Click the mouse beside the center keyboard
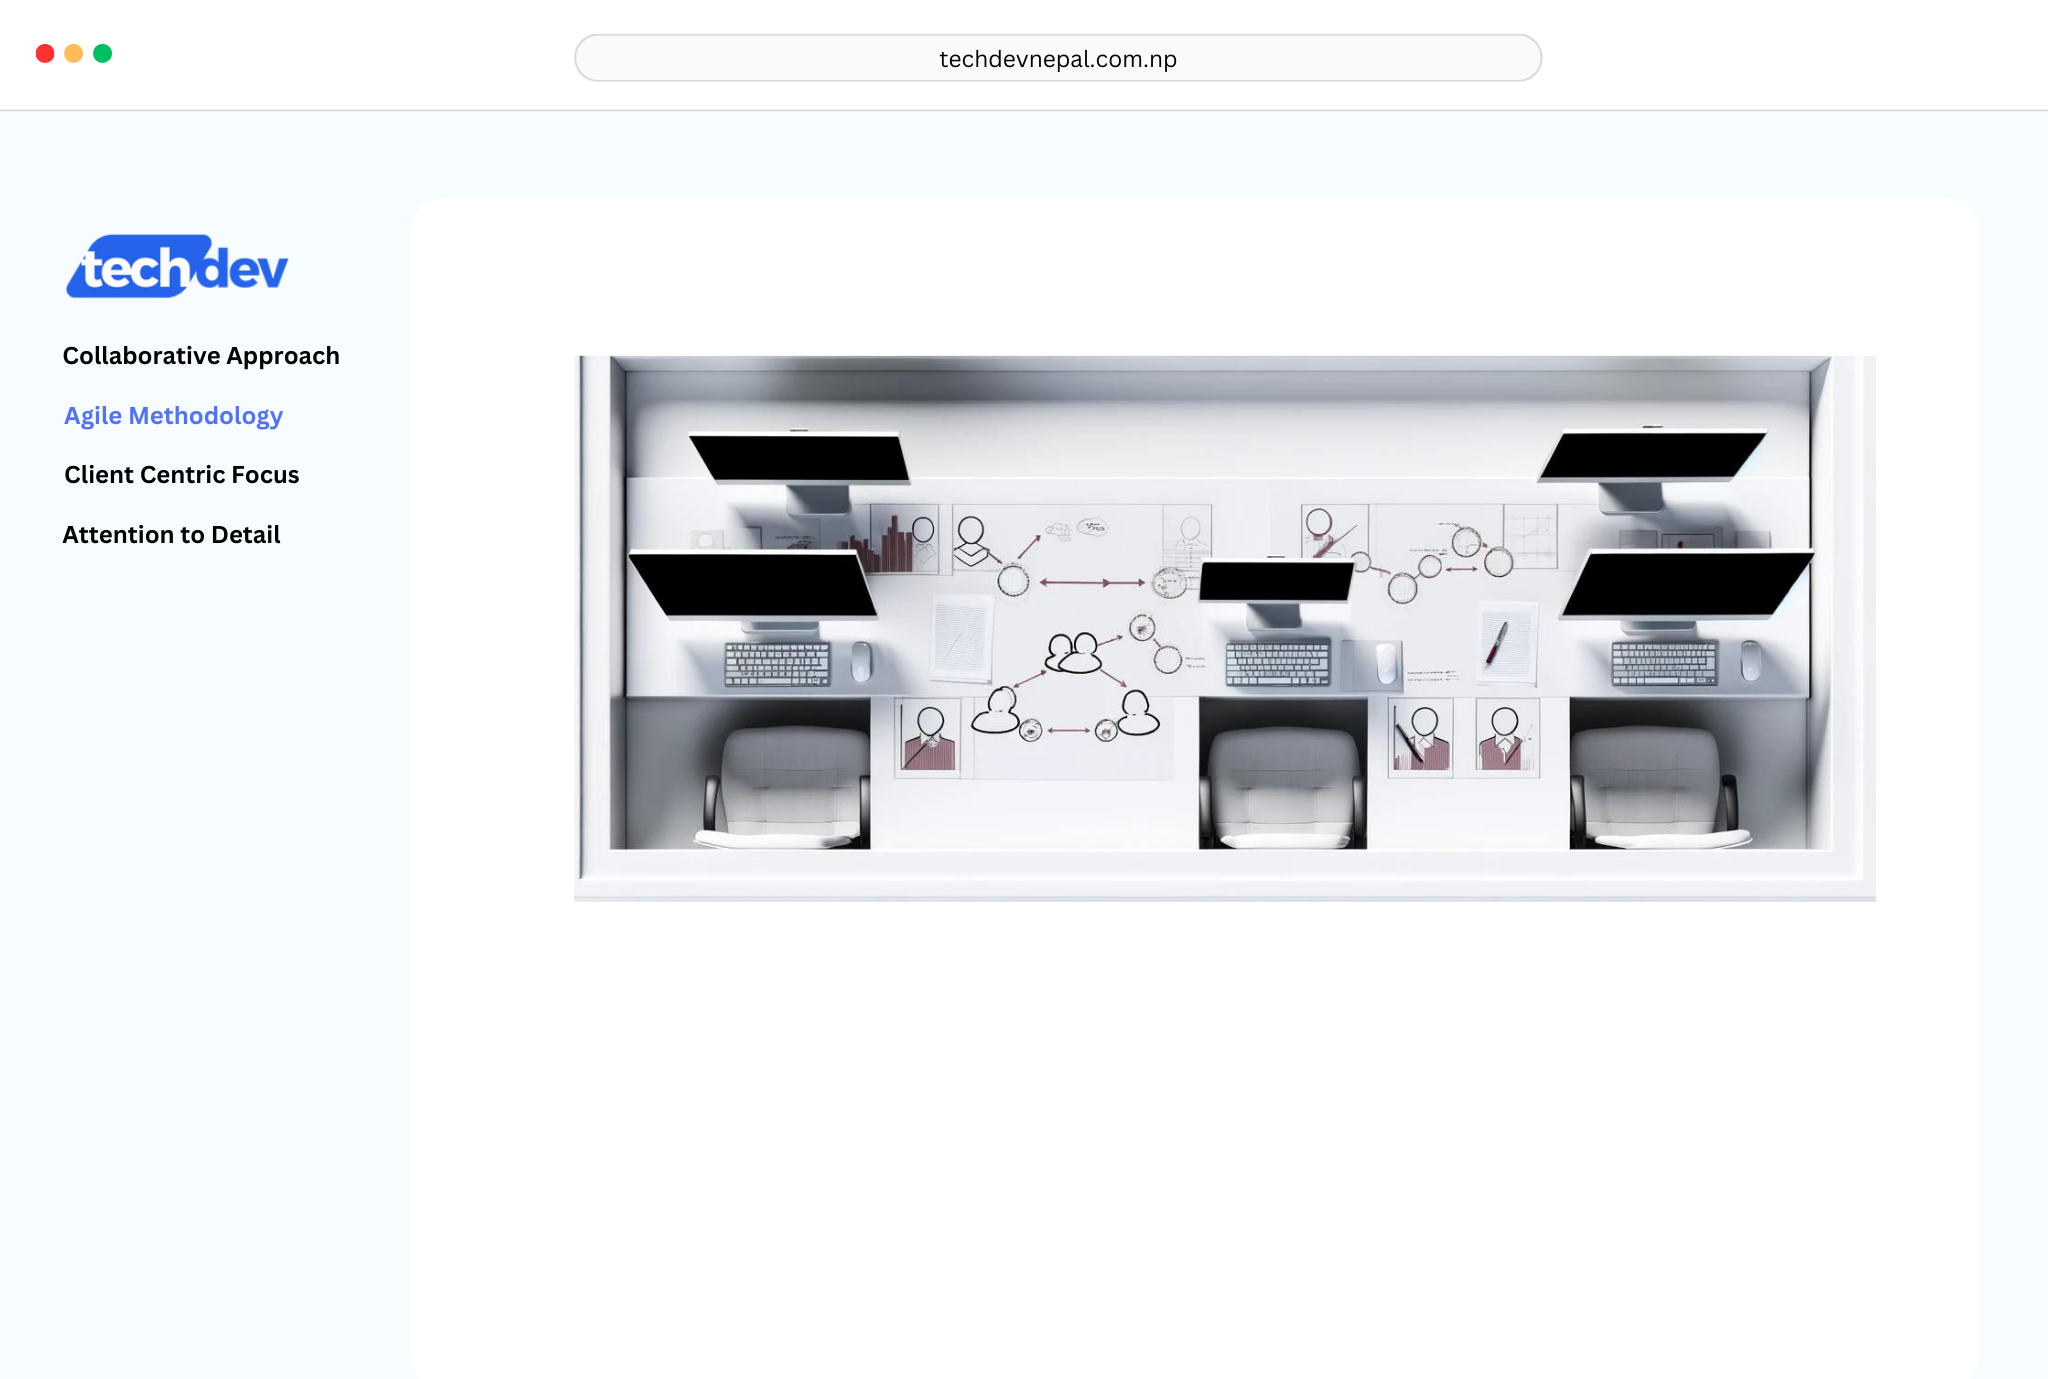Image resolution: width=2048 pixels, height=1379 pixels. 1386,663
